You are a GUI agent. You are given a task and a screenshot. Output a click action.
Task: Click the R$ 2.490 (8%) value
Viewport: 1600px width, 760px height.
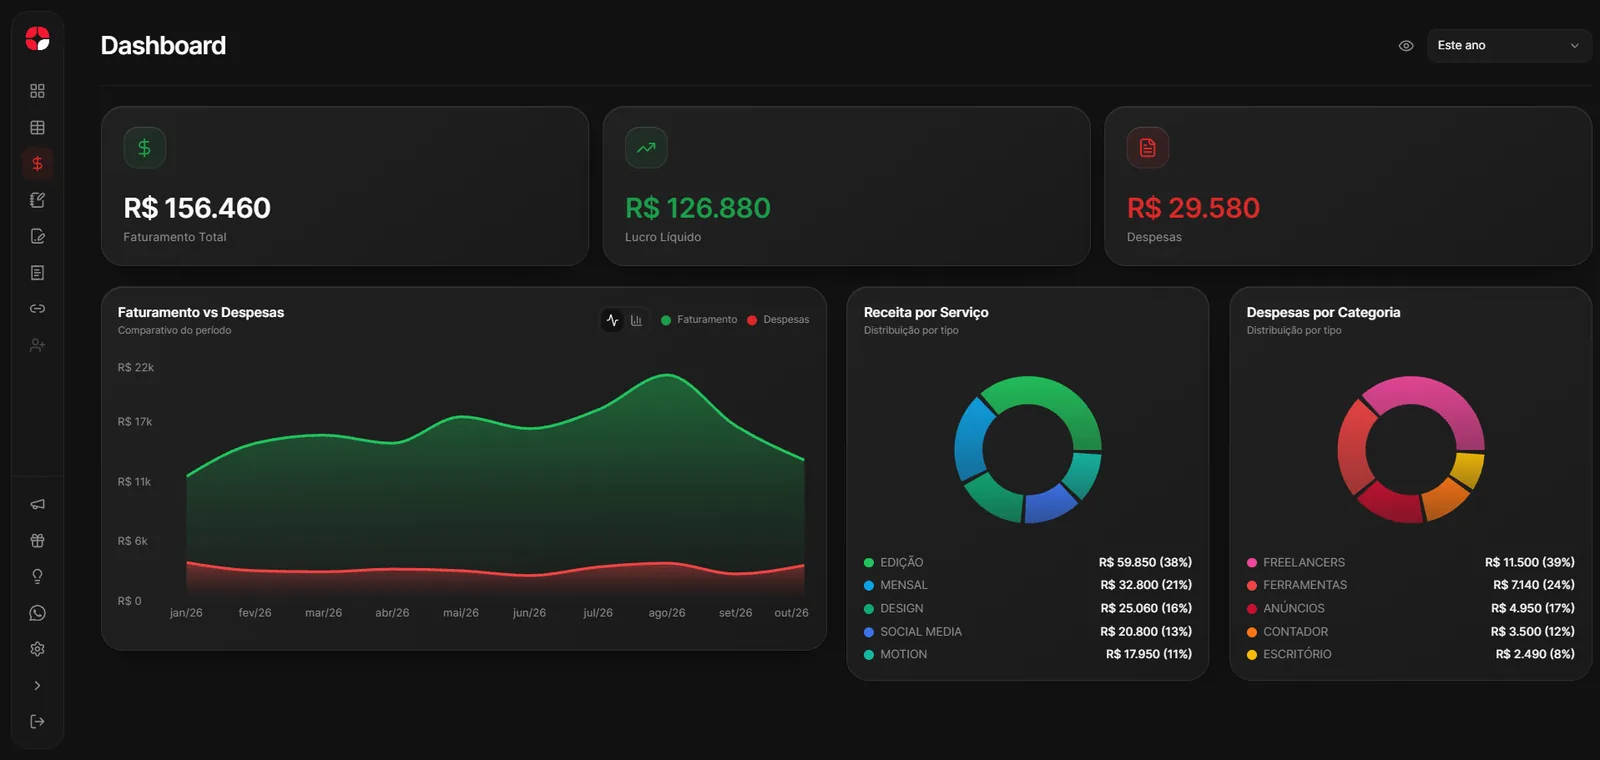tap(1535, 654)
